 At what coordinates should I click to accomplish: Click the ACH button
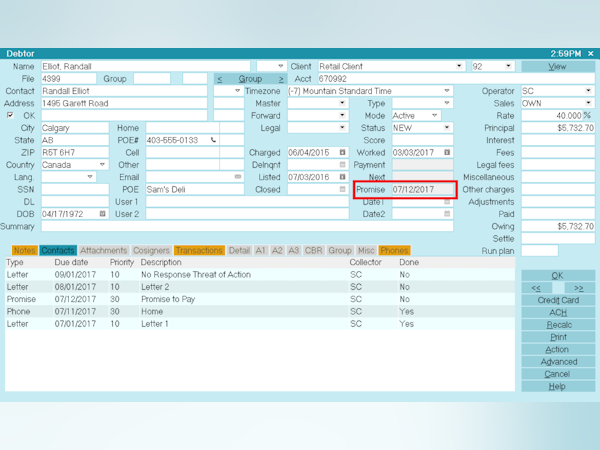pos(558,312)
